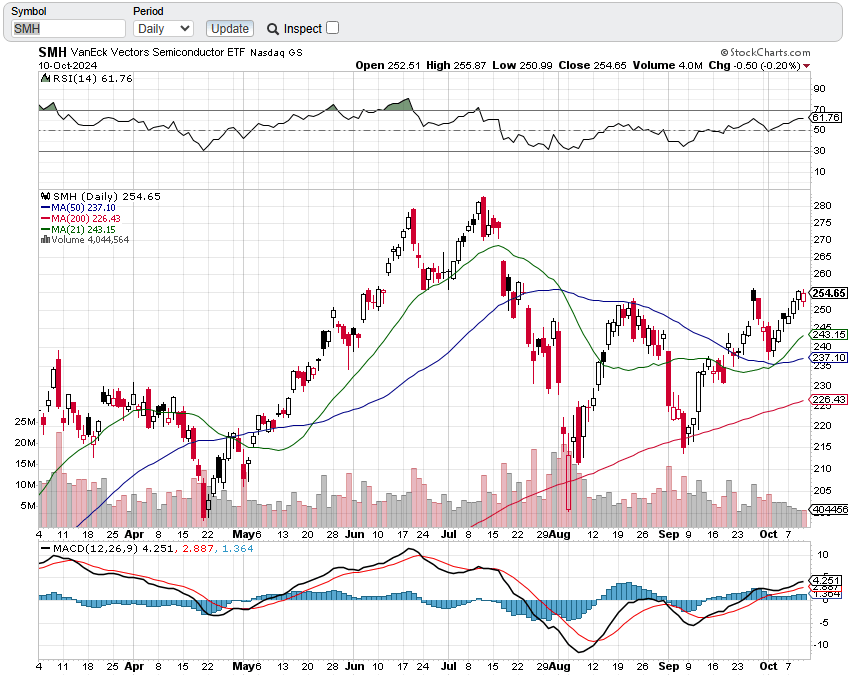The height and width of the screenshot is (677, 848).
Task: Click the Chg -0.50 (-0.20%) header value
Action: pos(754,65)
